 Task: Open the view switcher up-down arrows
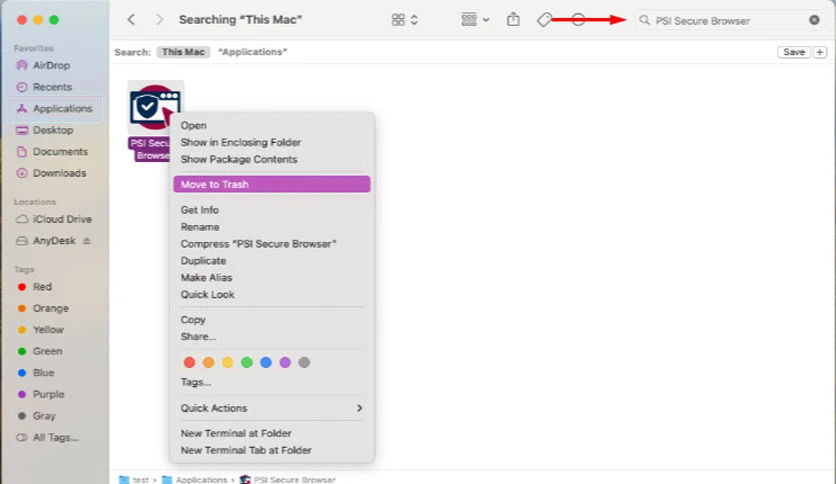[414, 20]
